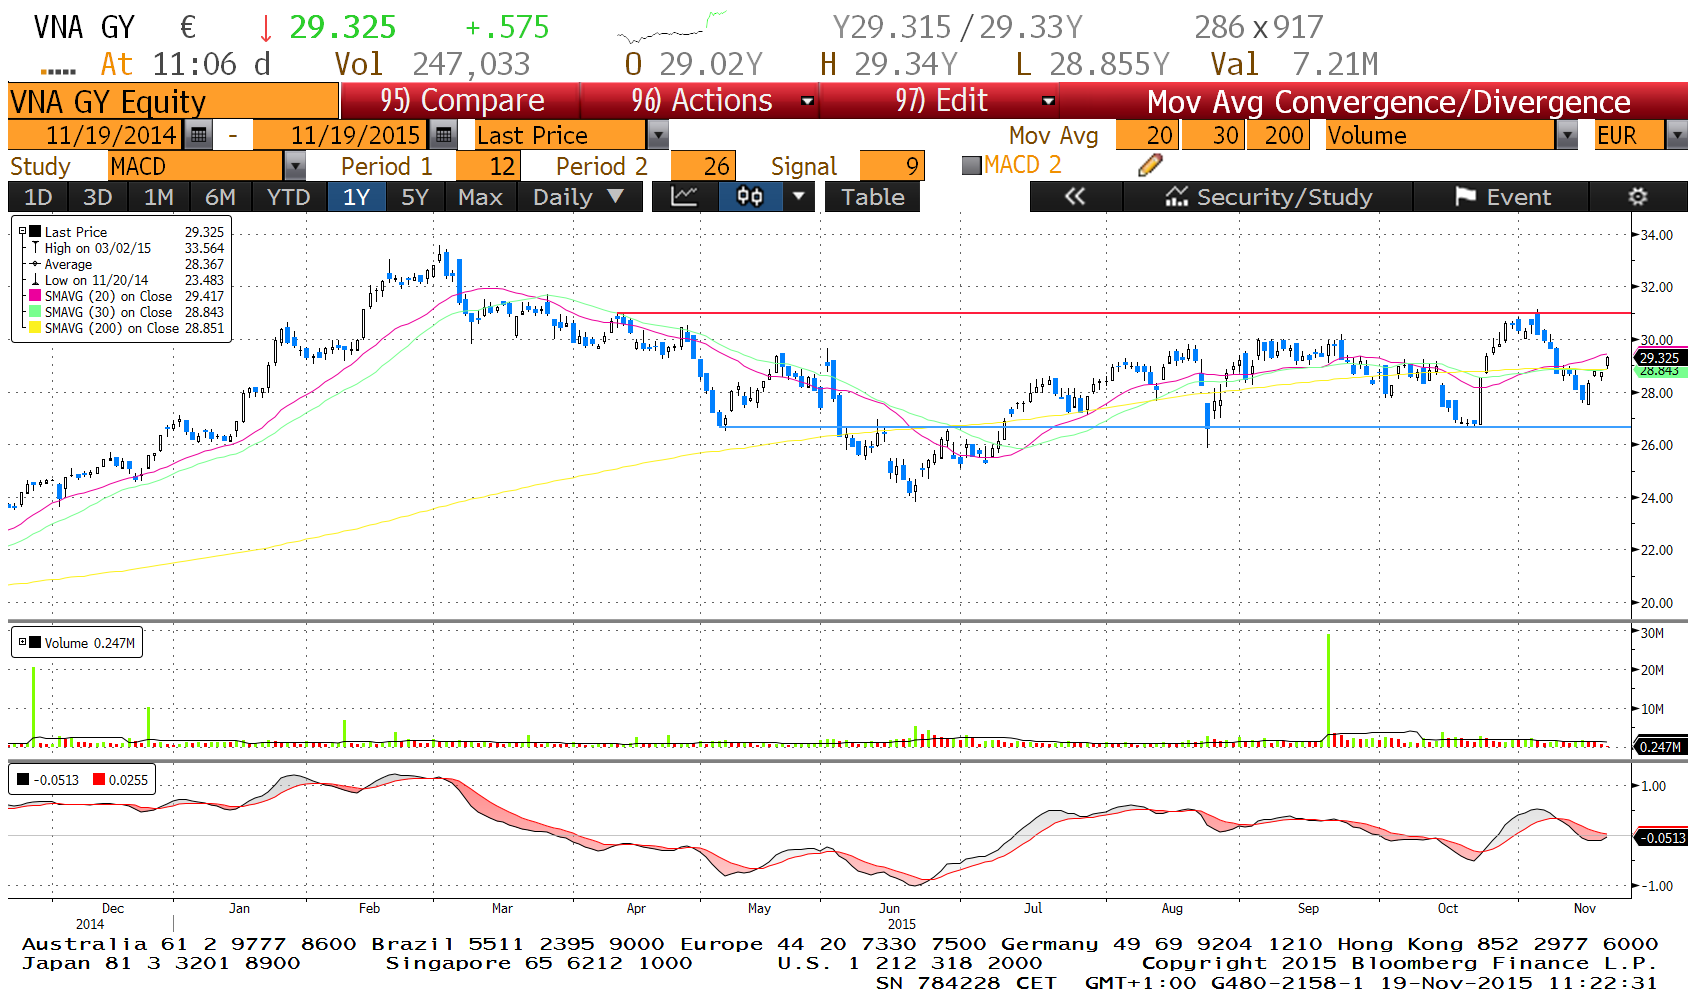Click the Period 2 value 26 field
The height and width of the screenshot is (1001, 1696).
(x=703, y=166)
